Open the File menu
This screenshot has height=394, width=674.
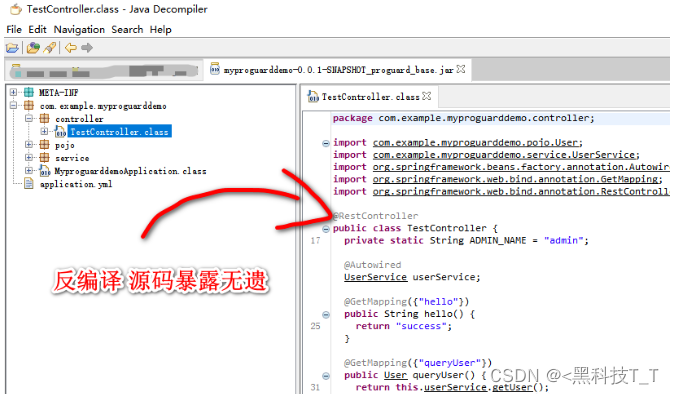tap(14, 30)
